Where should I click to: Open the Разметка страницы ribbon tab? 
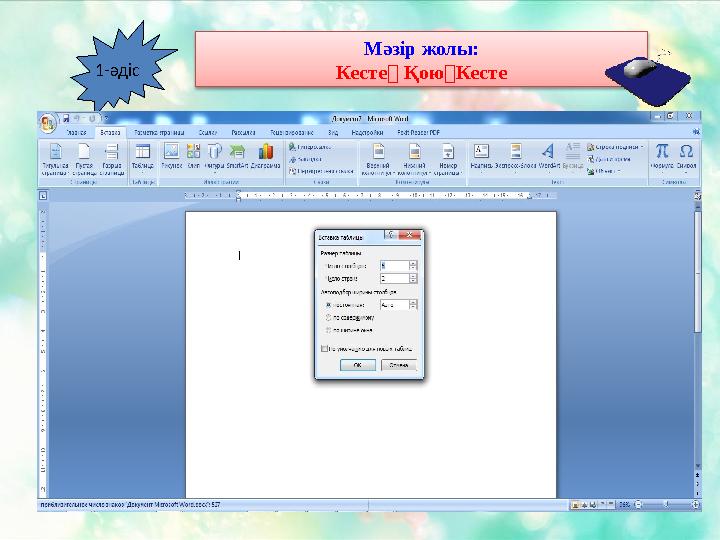(x=159, y=132)
